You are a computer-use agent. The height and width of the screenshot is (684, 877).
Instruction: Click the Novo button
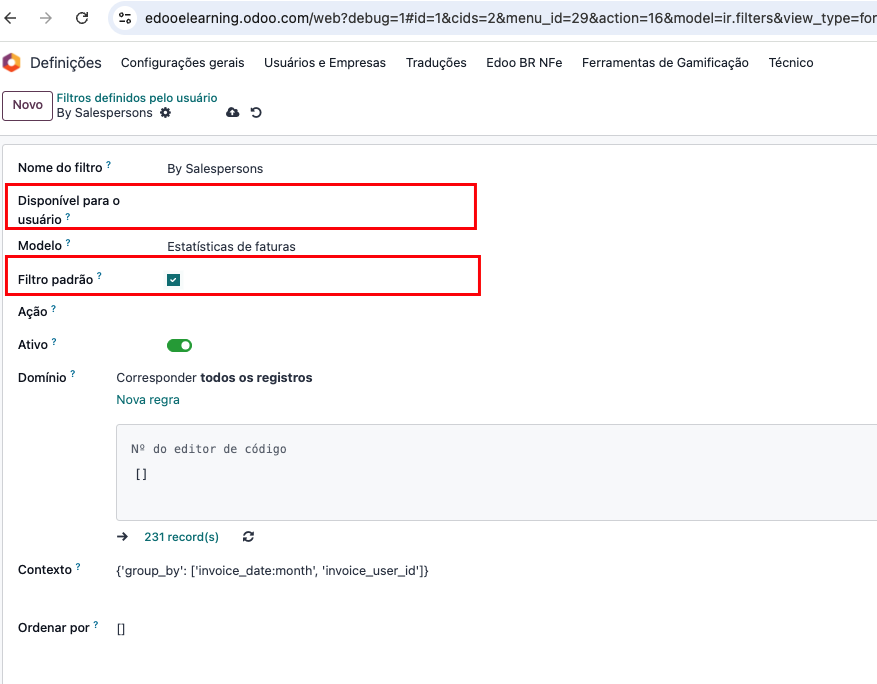27,105
